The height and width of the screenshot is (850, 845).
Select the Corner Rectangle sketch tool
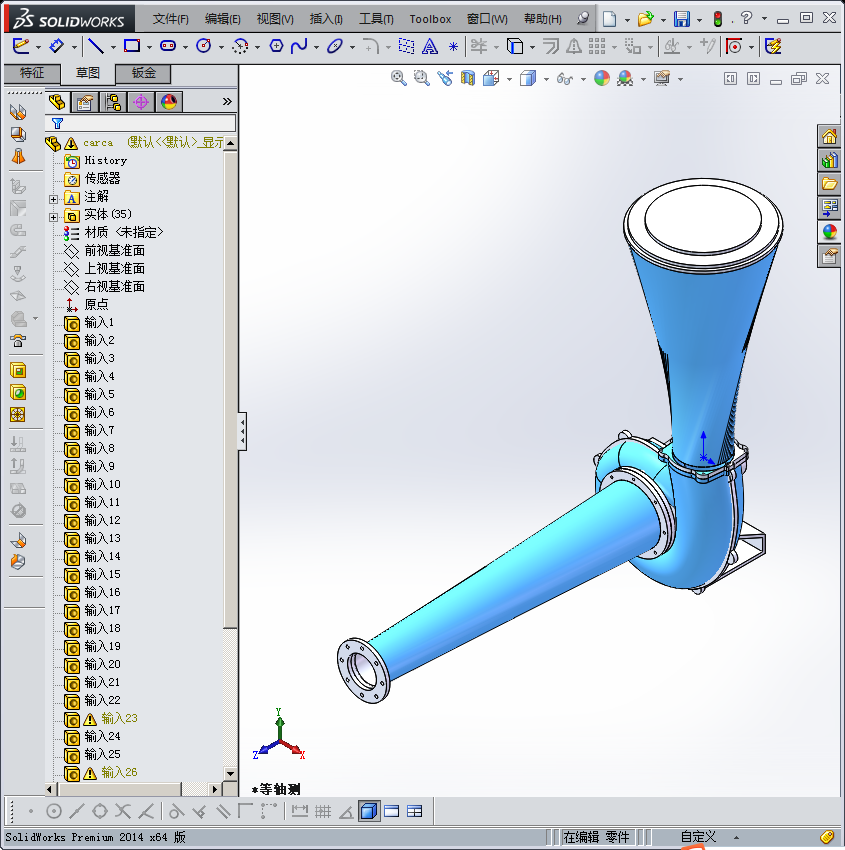coord(132,47)
